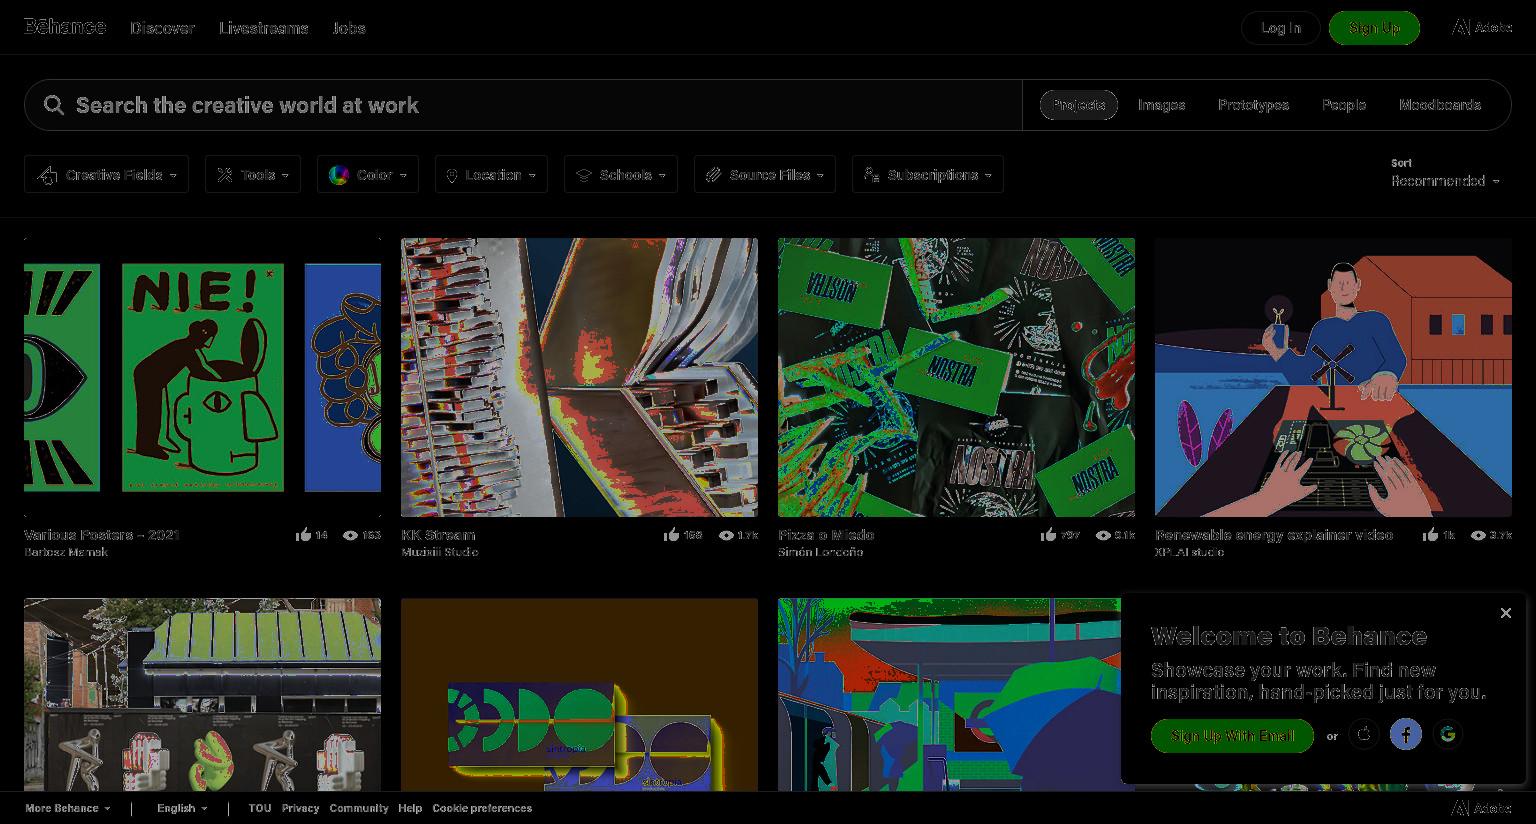Open the Adobe logo in the header
The width and height of the screenshot is (1536, 824).
(1482, 27)
